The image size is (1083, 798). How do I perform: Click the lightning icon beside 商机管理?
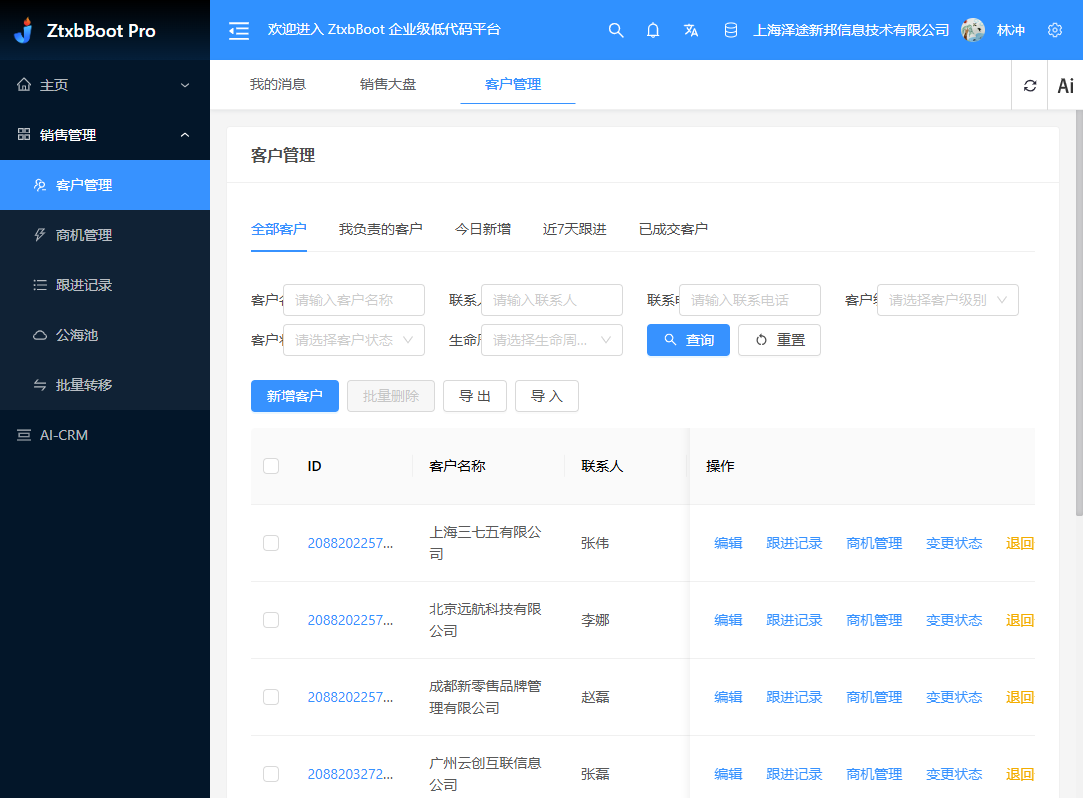40,235
